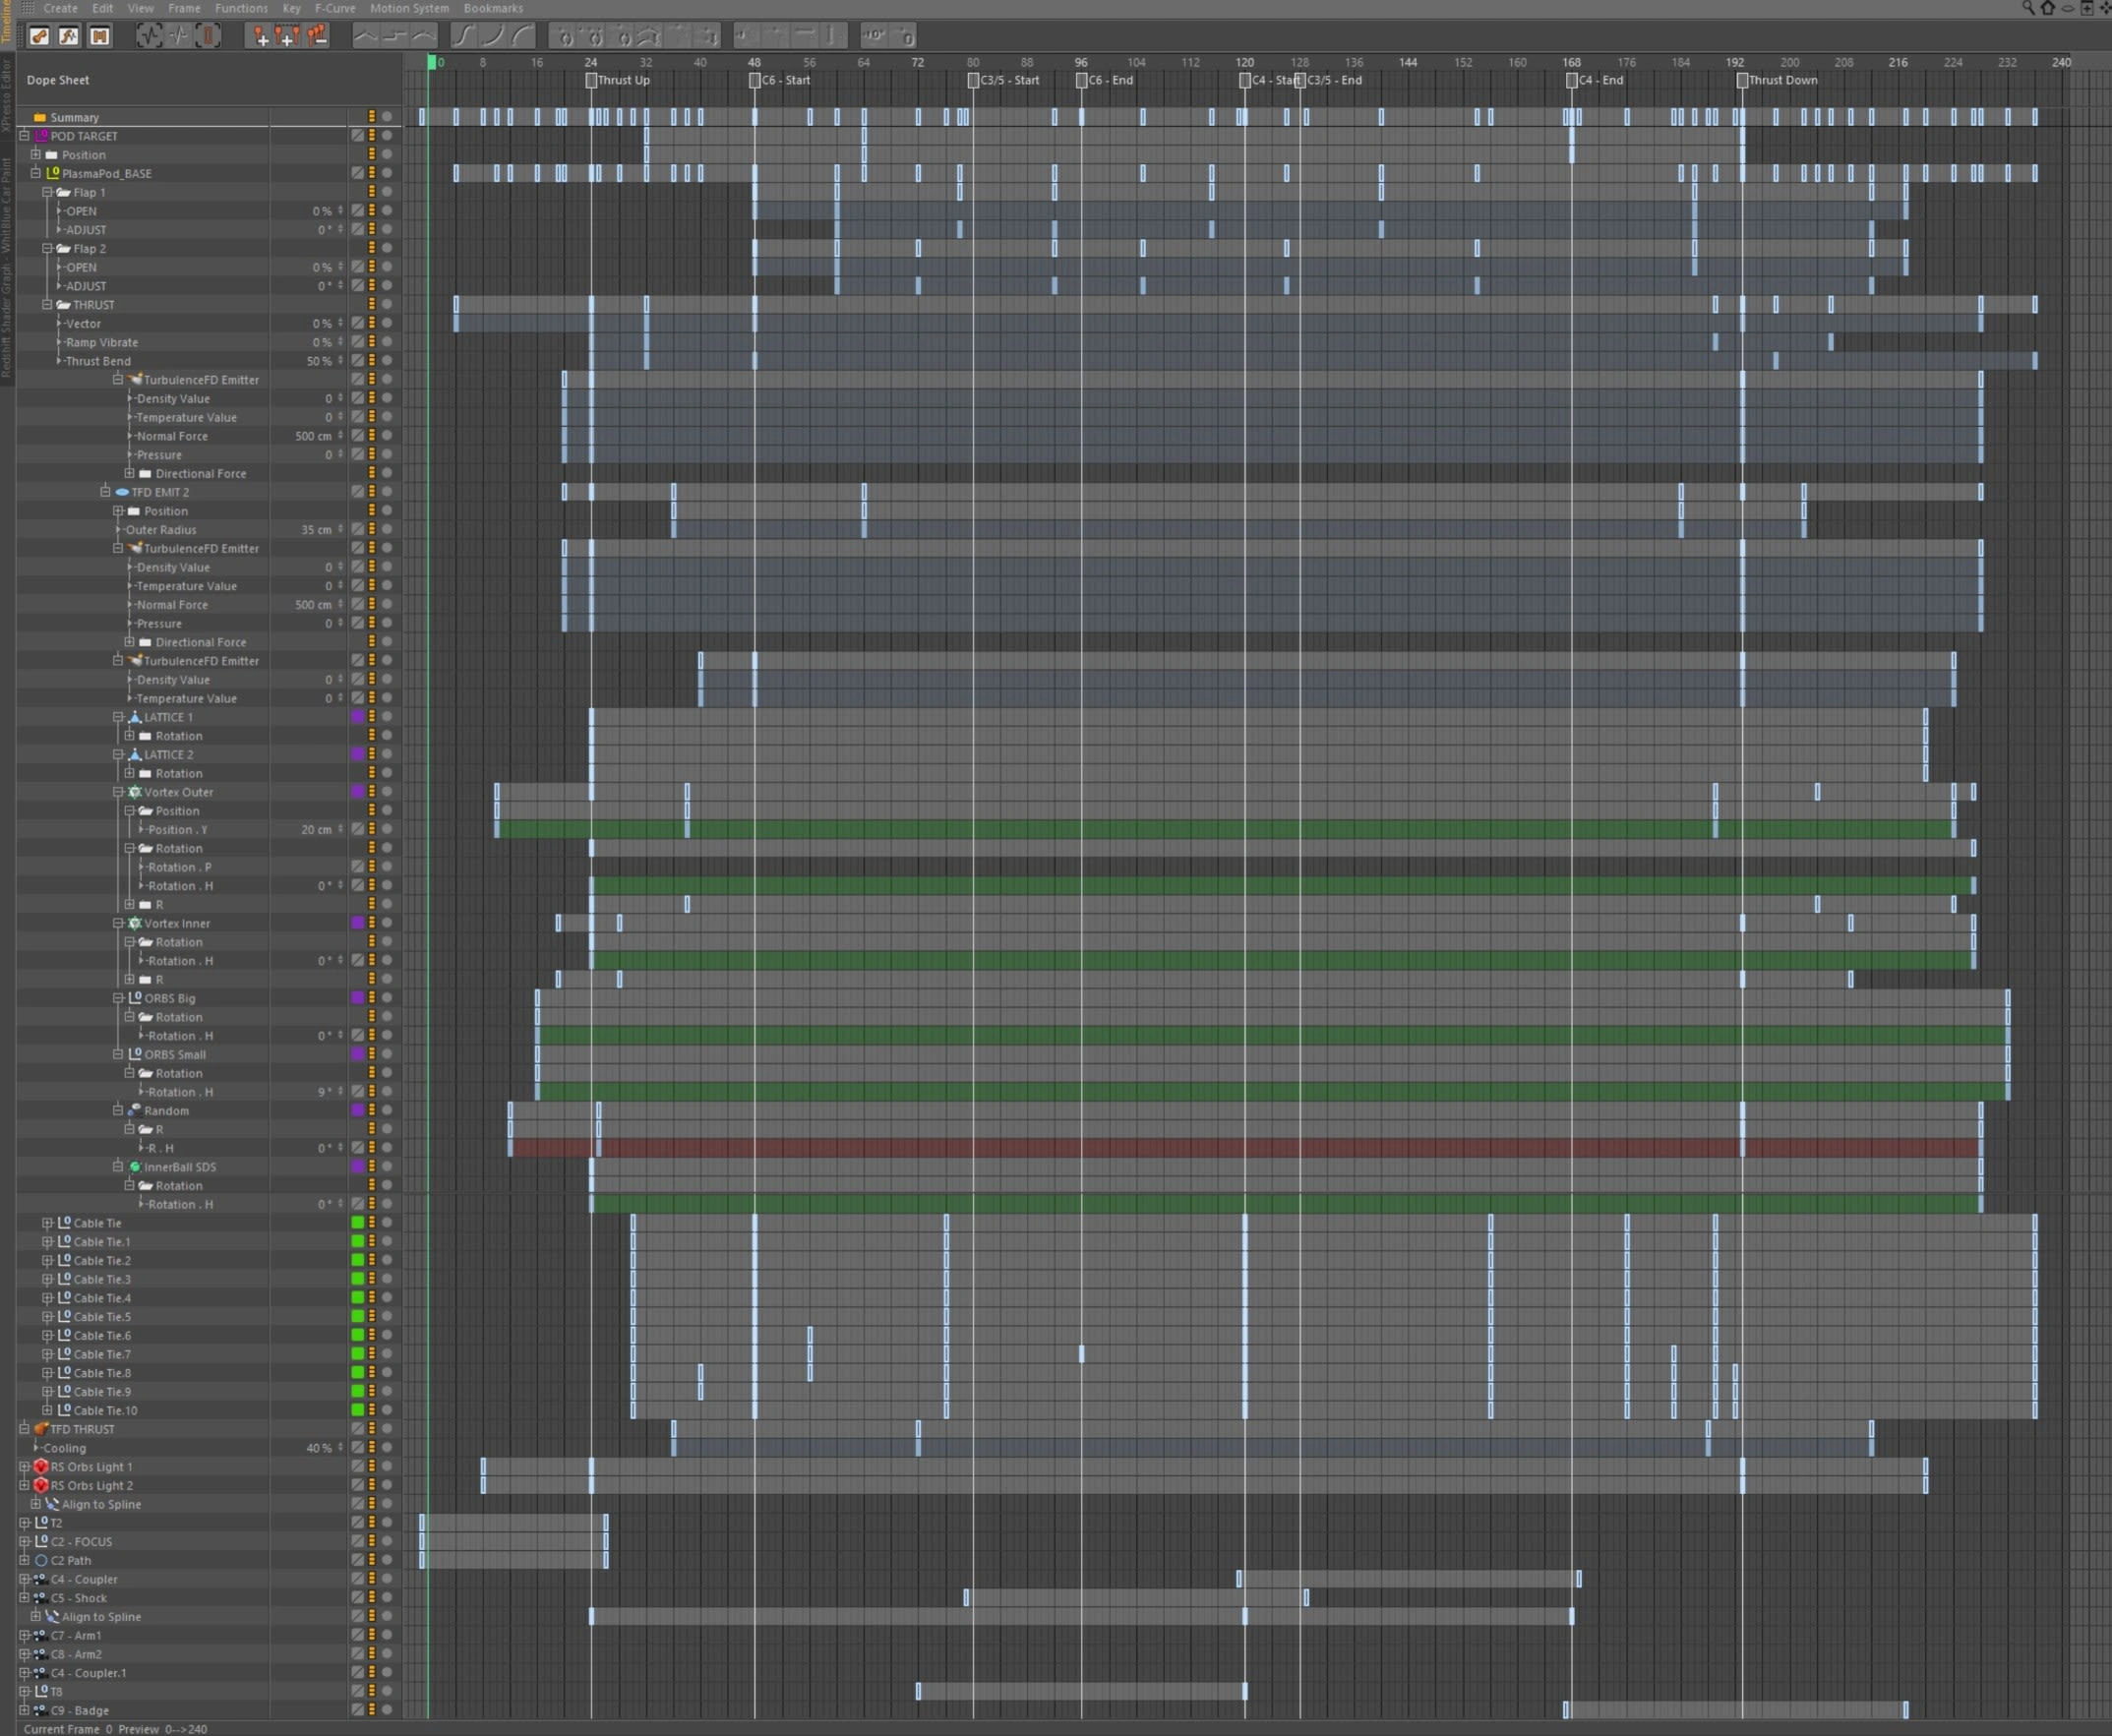
Task: Click the Frame All toolbar icon
Action: (x=149, y=36)
